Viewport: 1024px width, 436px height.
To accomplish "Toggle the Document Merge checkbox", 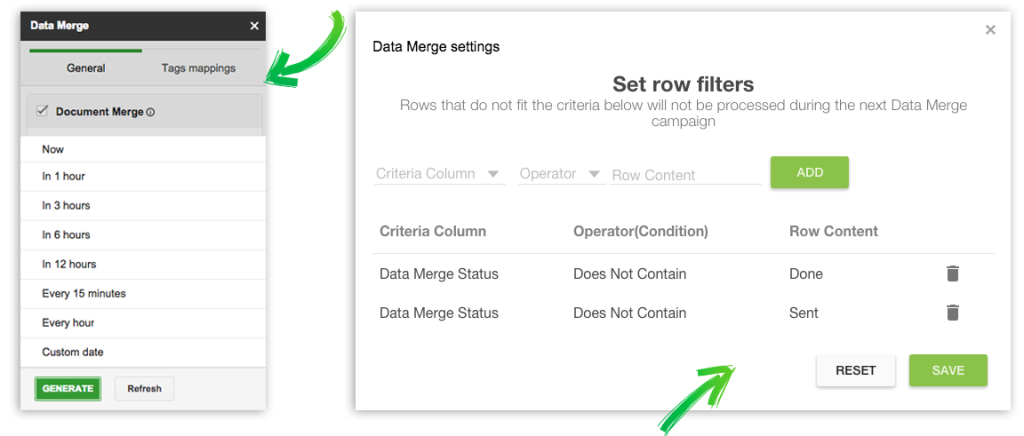I will [x=42, y=111].
